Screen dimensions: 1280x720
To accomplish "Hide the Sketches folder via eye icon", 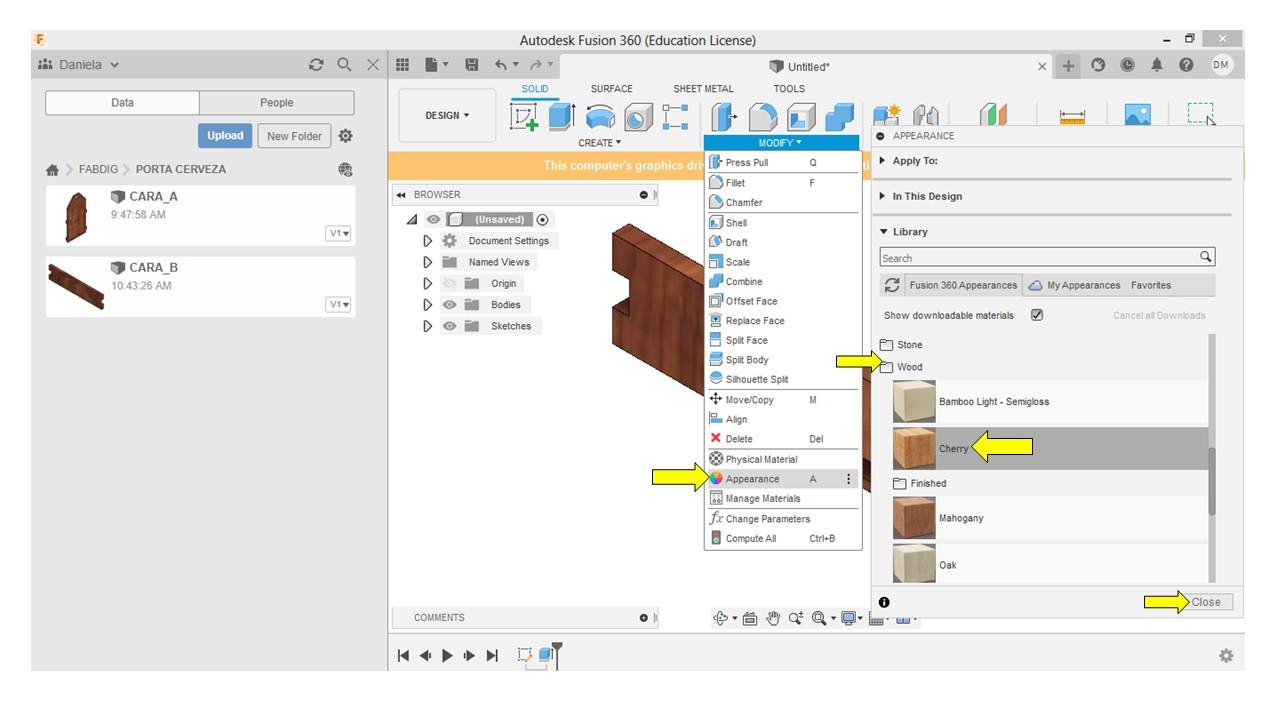I will click(449, 326).
